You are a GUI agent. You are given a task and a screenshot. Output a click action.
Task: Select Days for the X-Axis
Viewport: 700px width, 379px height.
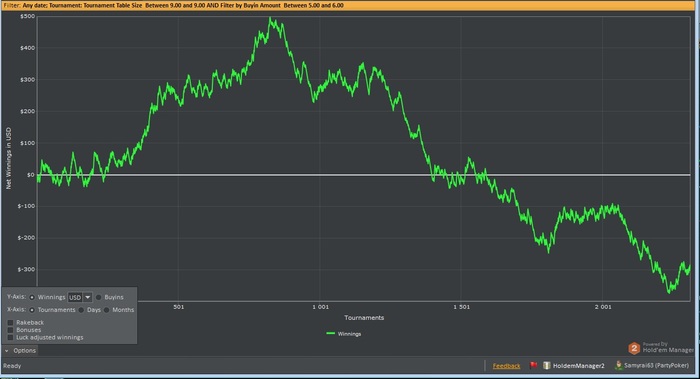(x=81, y=310)
